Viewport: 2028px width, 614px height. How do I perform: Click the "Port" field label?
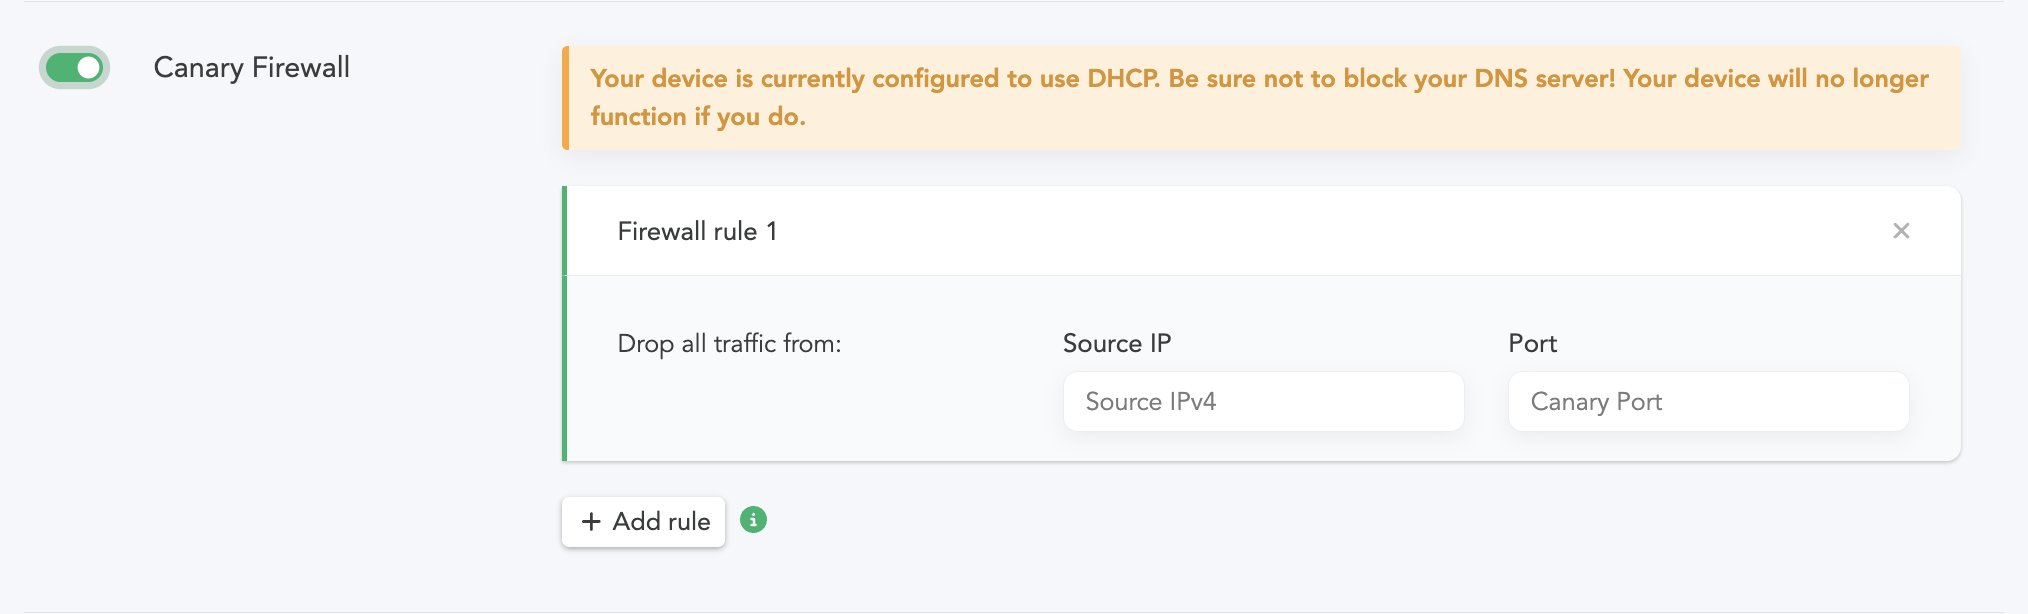[1532, 344]
